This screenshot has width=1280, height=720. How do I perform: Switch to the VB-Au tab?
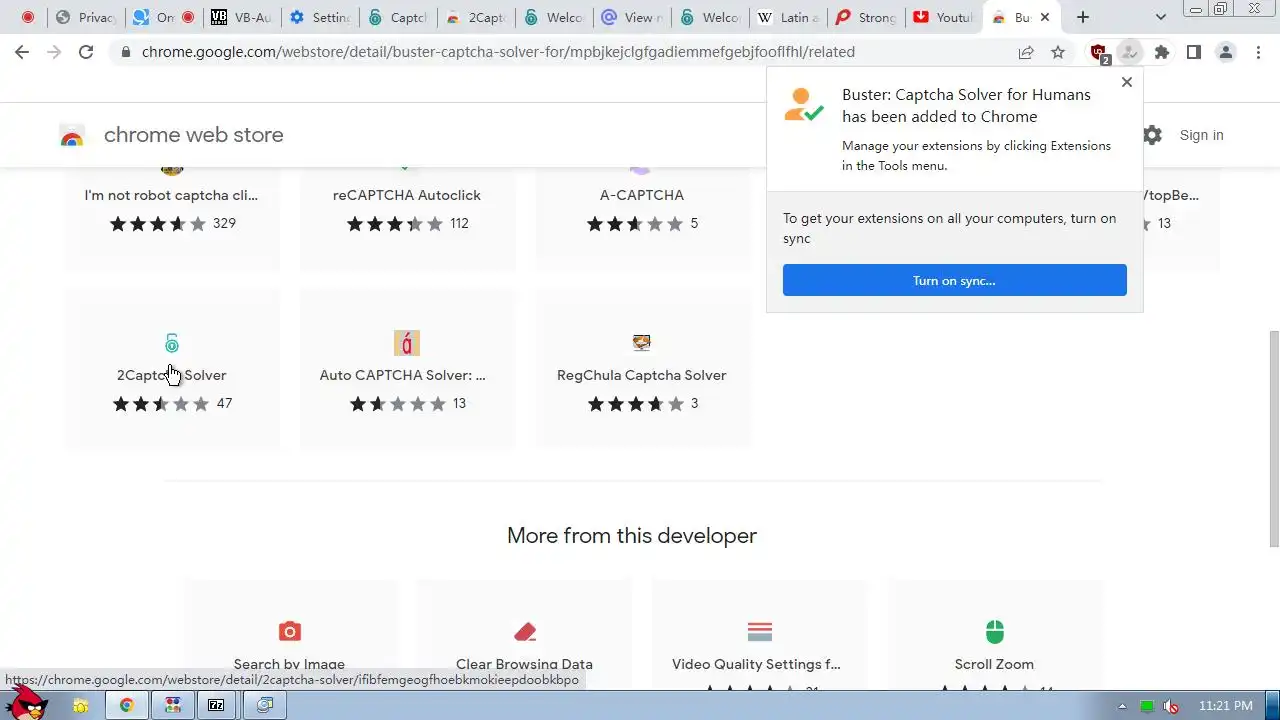241,17
